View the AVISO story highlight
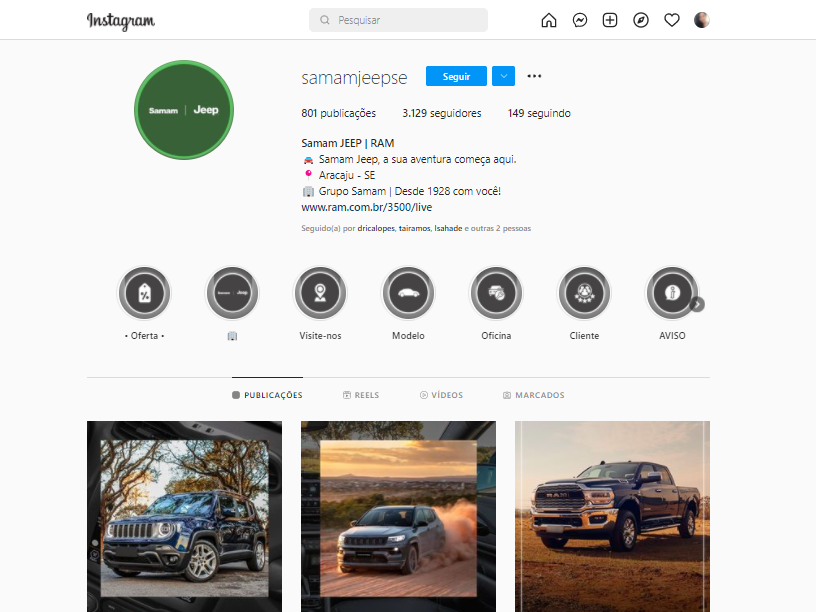The width and height of the screenshot is (816, 612). [x=671, y=293]
